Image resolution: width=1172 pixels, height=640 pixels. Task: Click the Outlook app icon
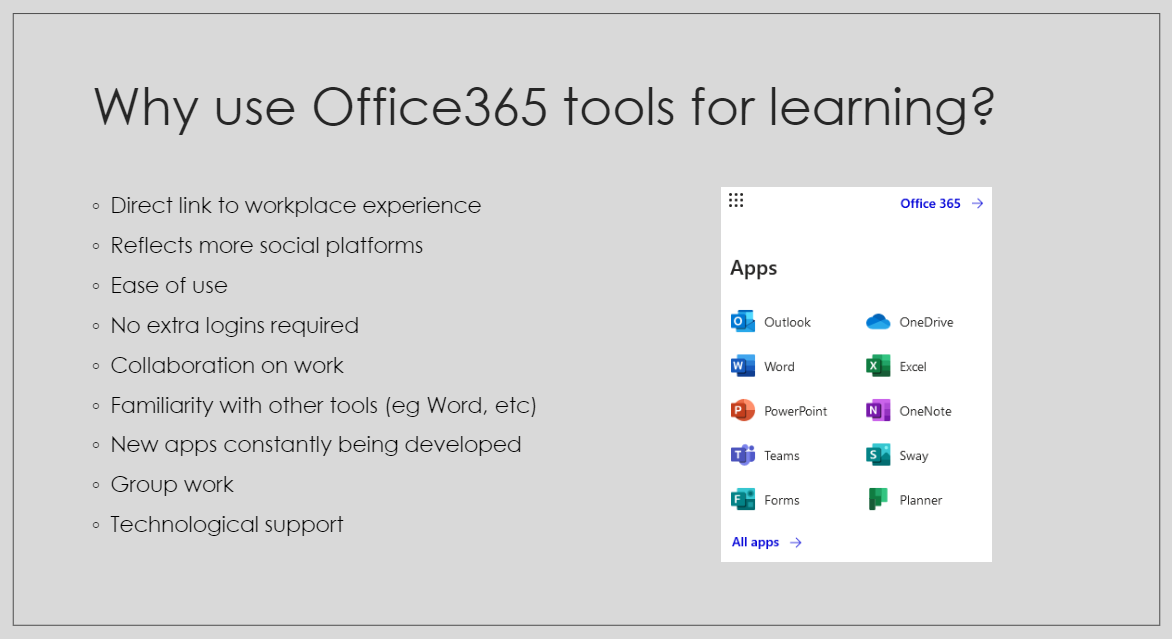pos(743,321)
